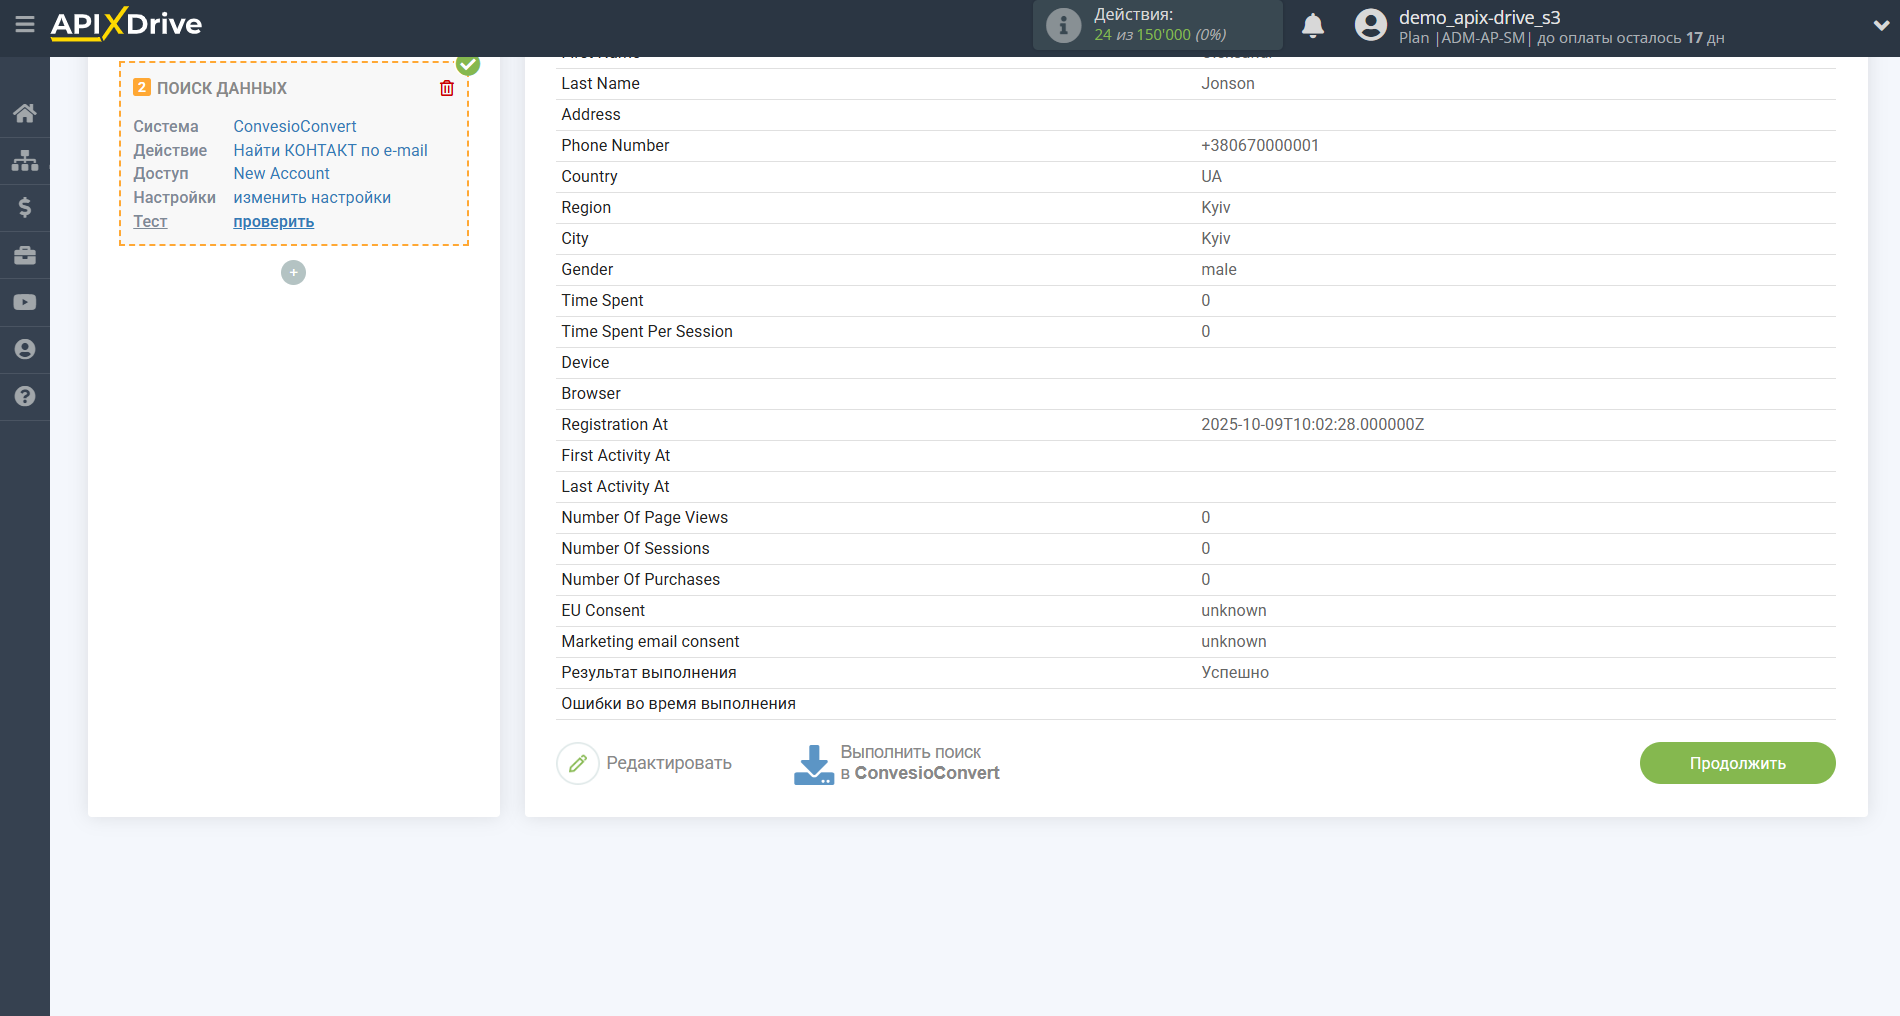Open the briefcase icon in sidebar
This screenshot has width=1900, height=1016.
[25, 255]
